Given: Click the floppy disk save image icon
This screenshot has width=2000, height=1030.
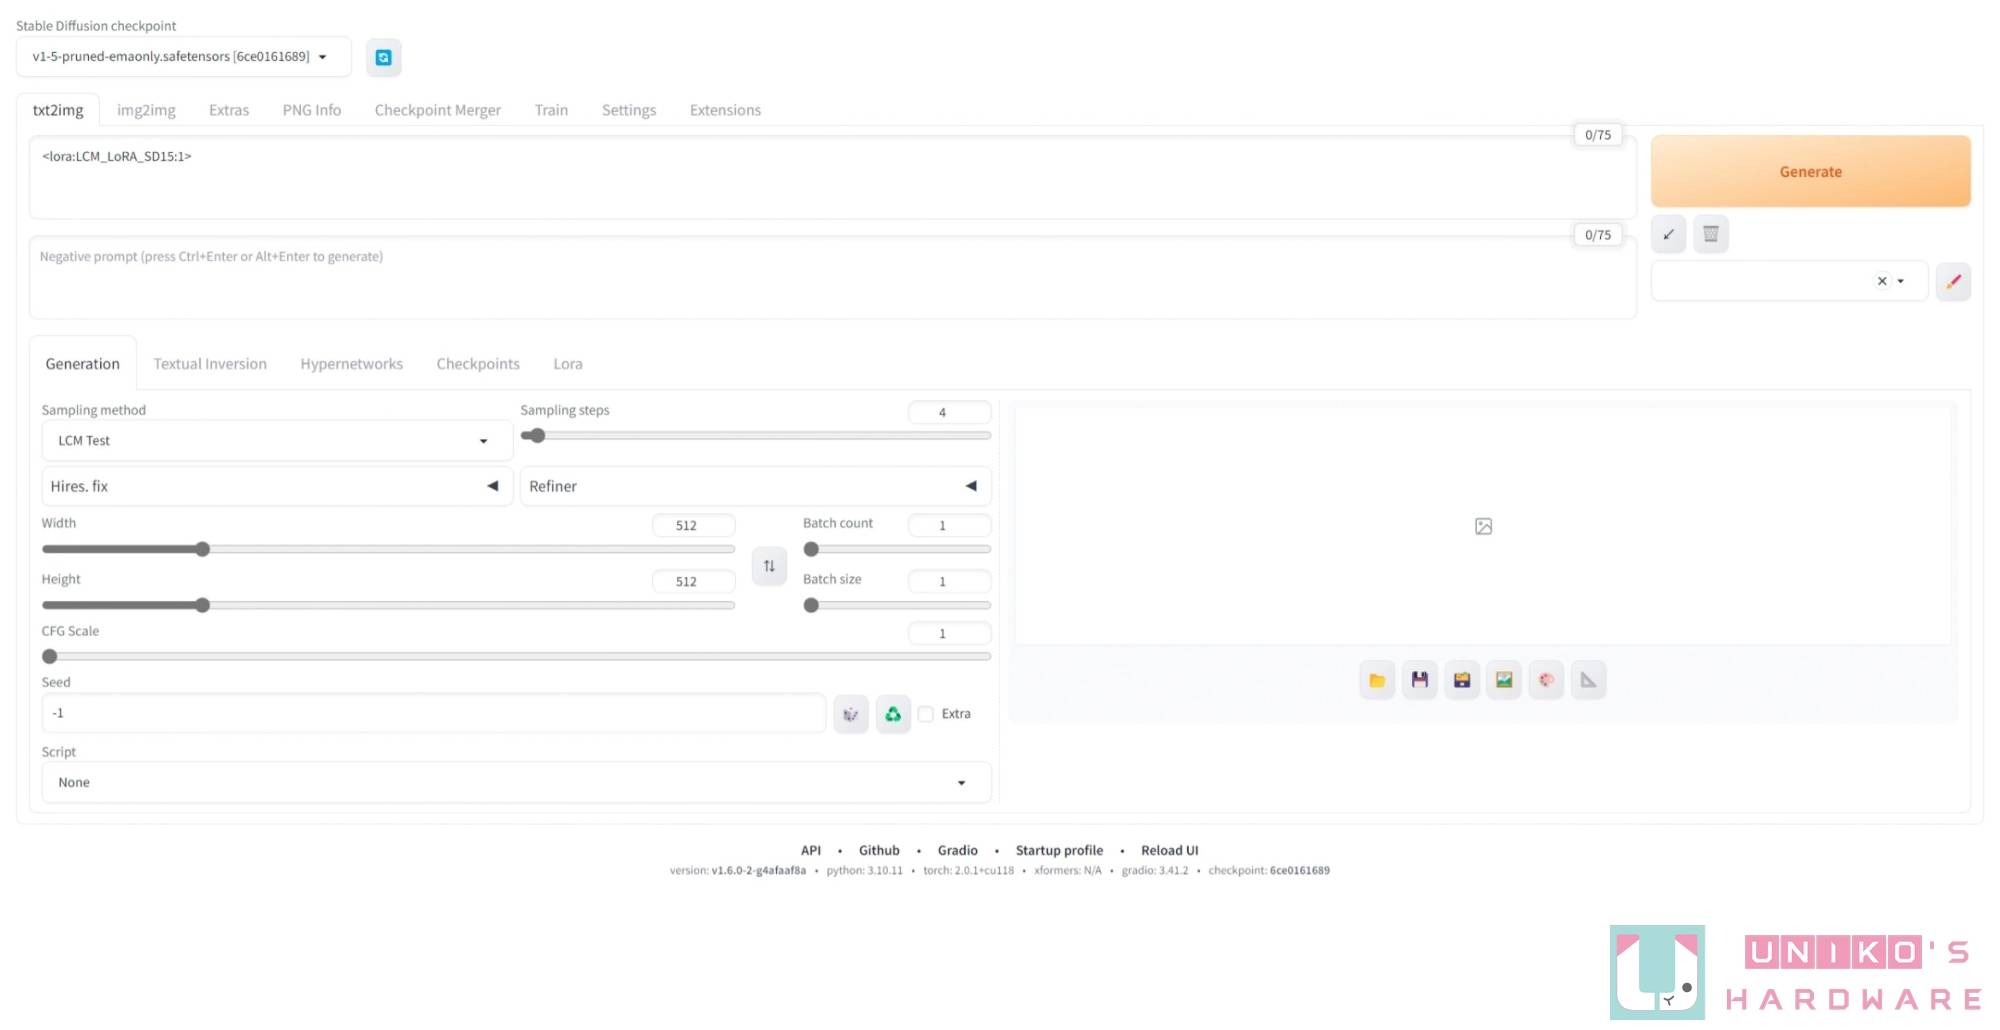Looking at the screenshot, I should [x=1419, y=681].
